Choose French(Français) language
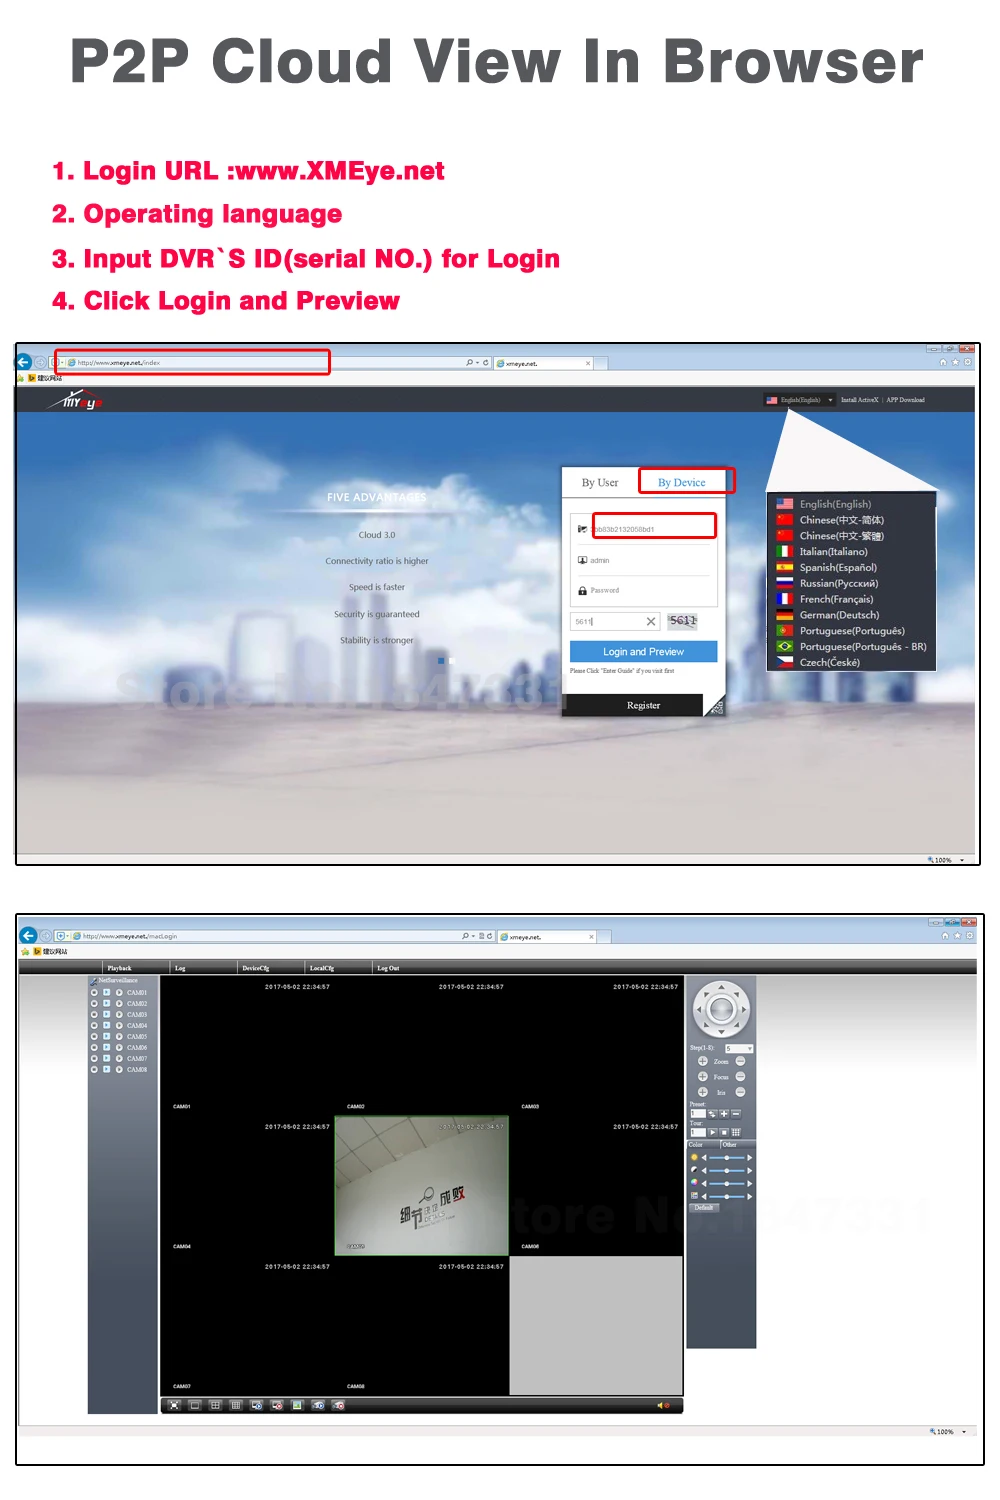The height and width of the screenshot is (1500, 1000). click(x=836, y=599)
